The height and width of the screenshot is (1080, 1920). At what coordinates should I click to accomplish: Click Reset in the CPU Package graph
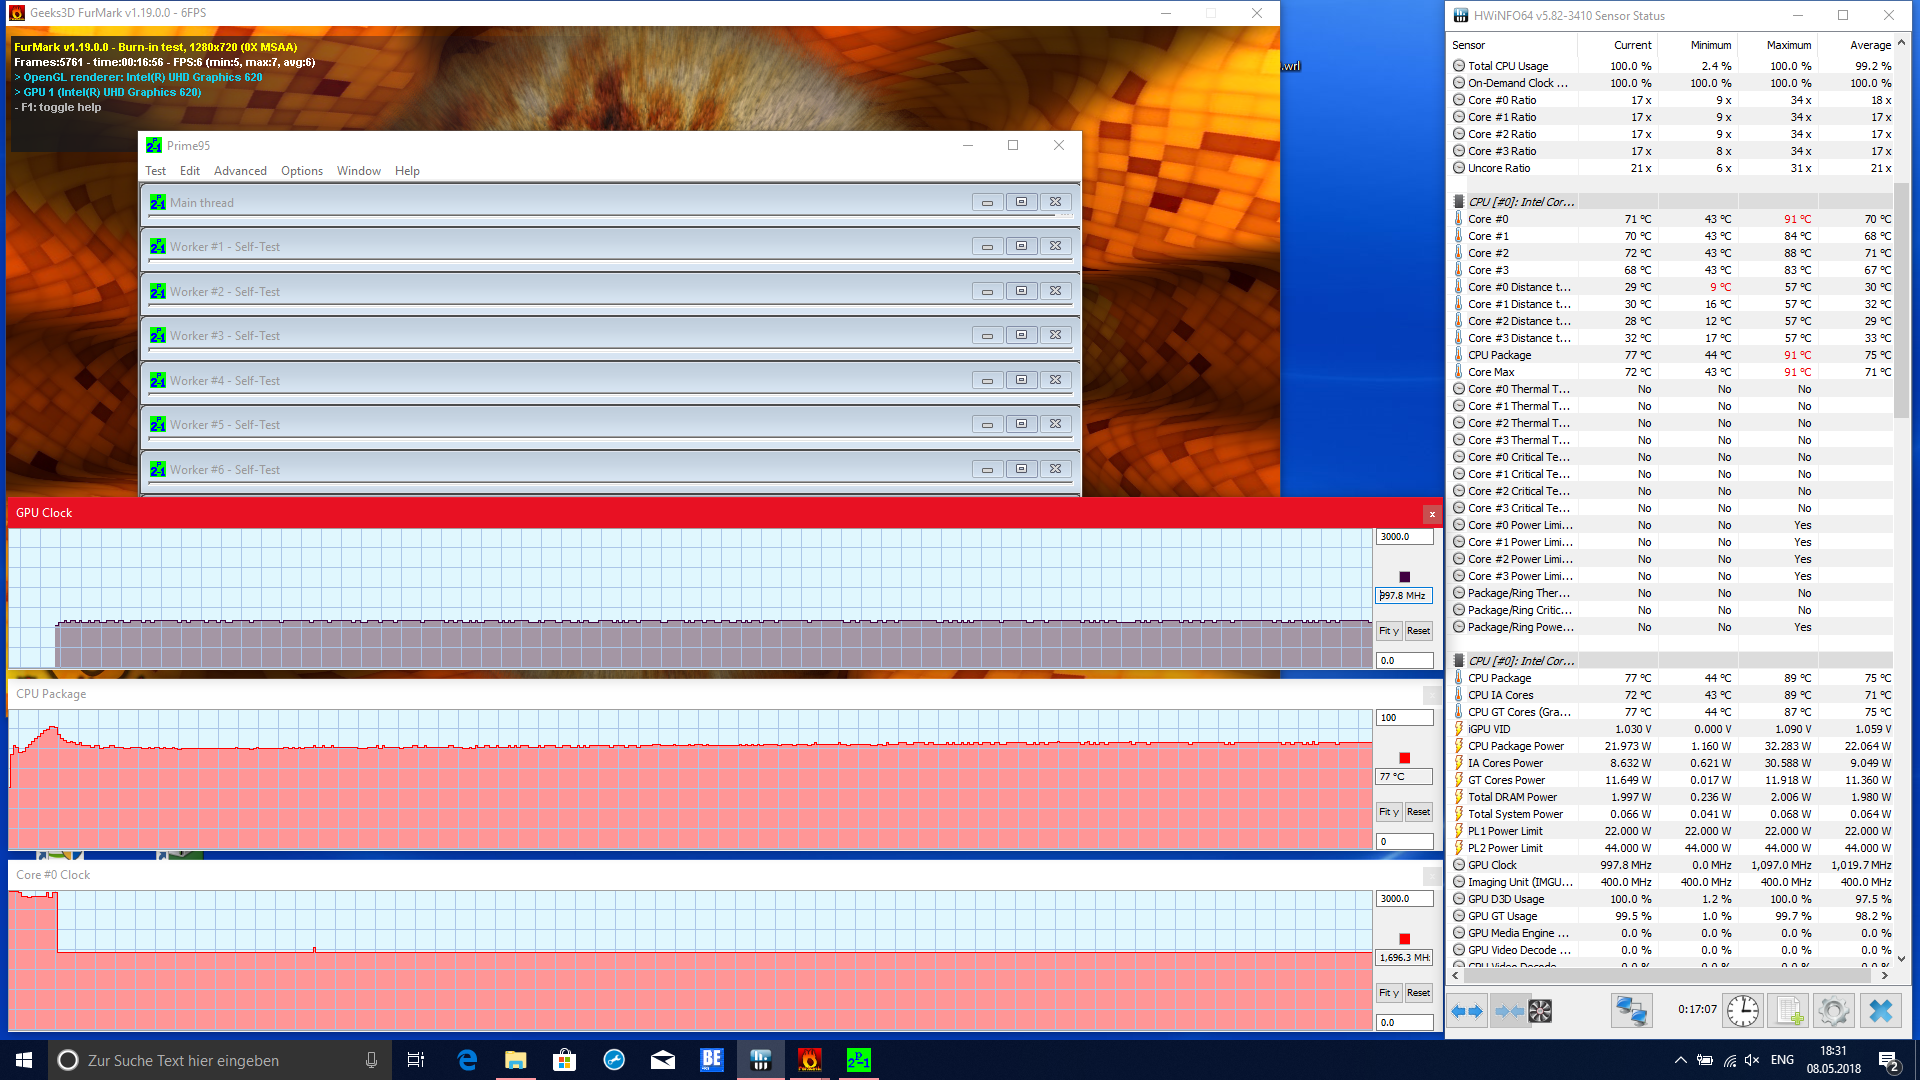pos(1418,812)
